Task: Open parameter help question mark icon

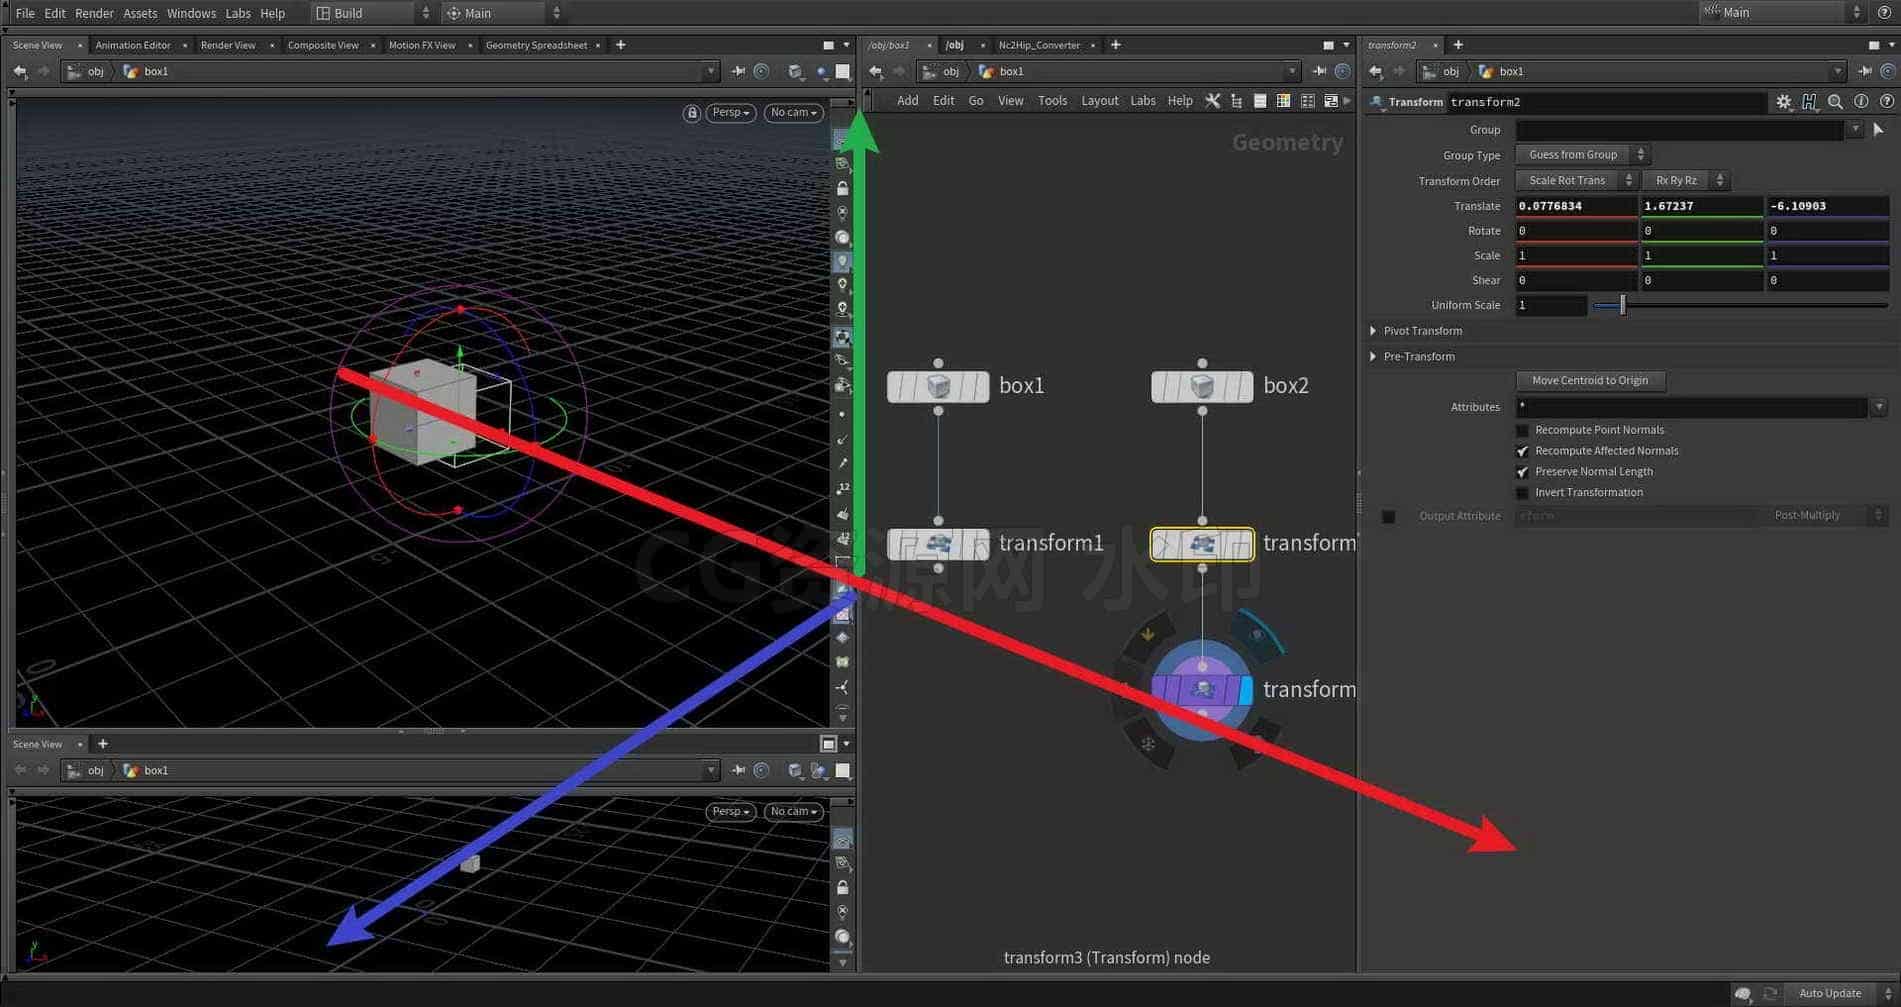Action: [x=1887, y=101]
